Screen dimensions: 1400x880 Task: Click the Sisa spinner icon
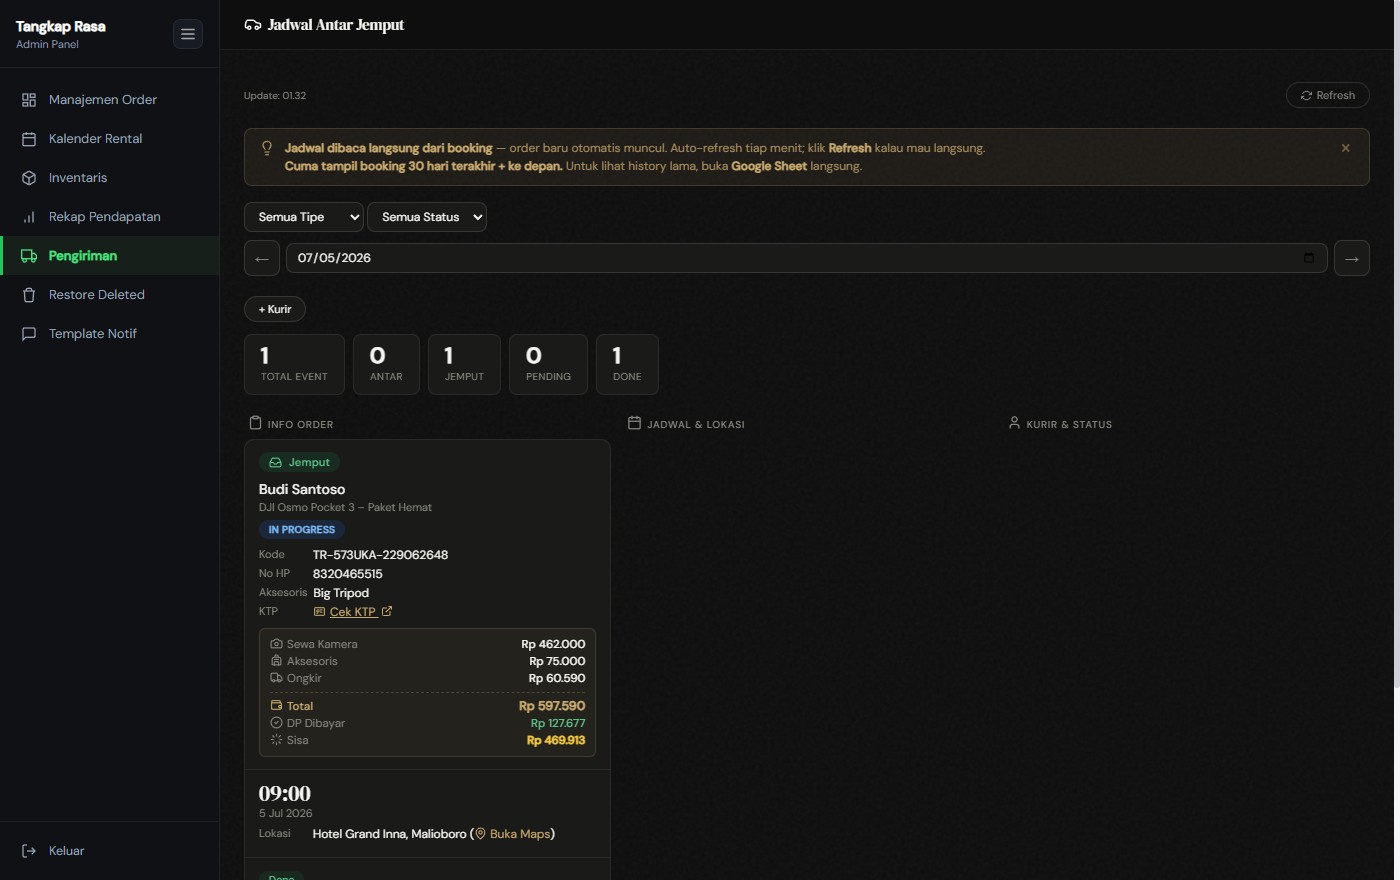pos(276,740)
